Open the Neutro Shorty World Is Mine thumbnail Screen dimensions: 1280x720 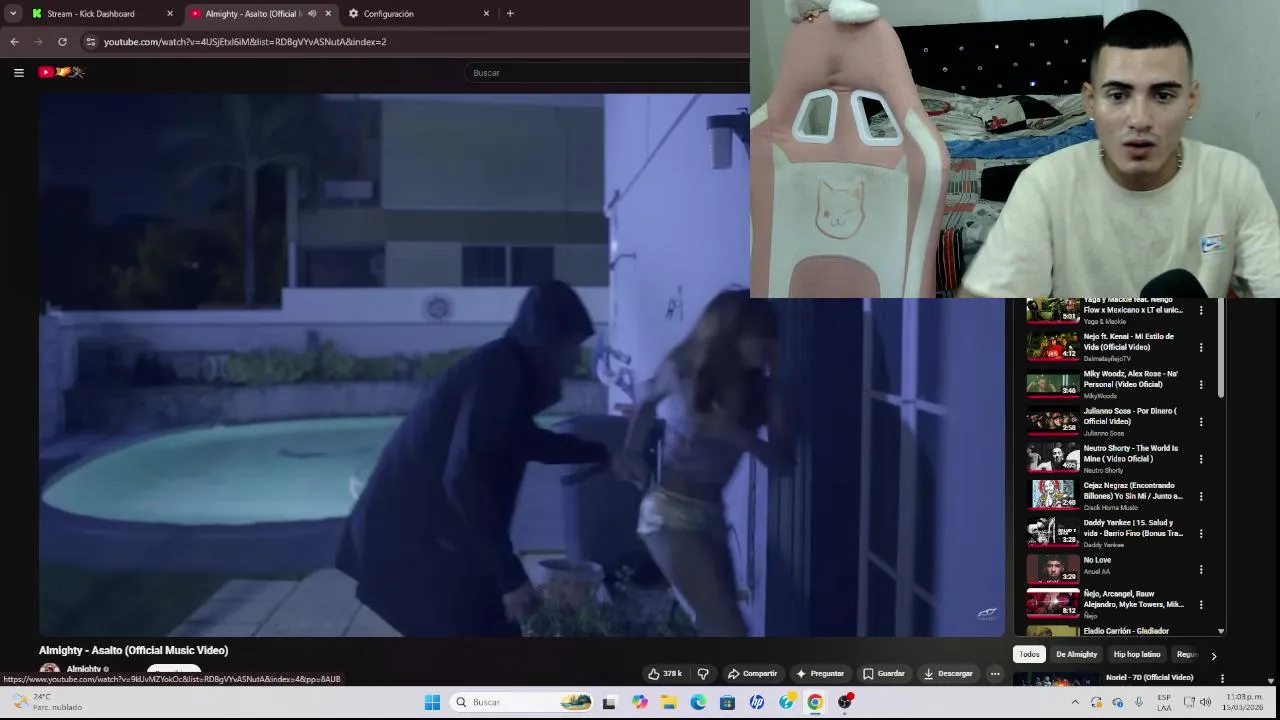[1053, 458]
